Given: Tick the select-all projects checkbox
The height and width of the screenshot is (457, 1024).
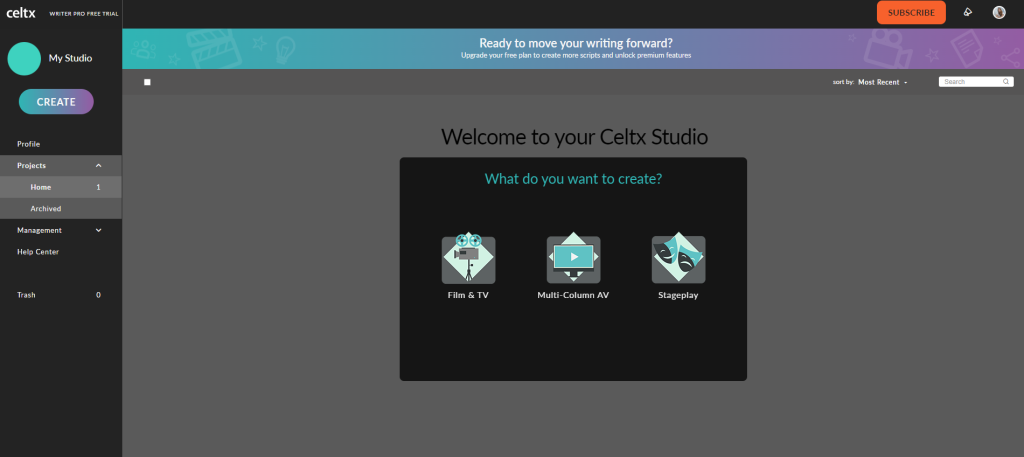Looking at the screenshot, I should (147, 82).
